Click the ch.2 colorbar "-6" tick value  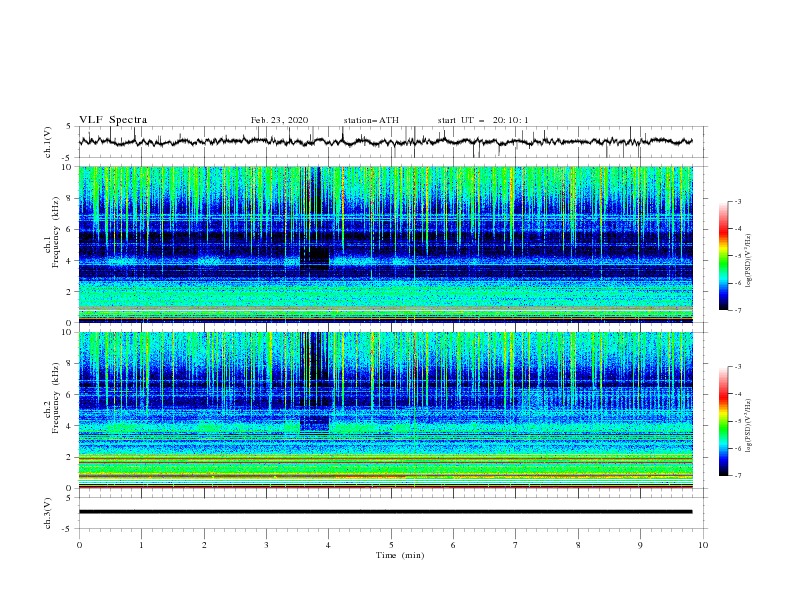click(x=737, y=448)
